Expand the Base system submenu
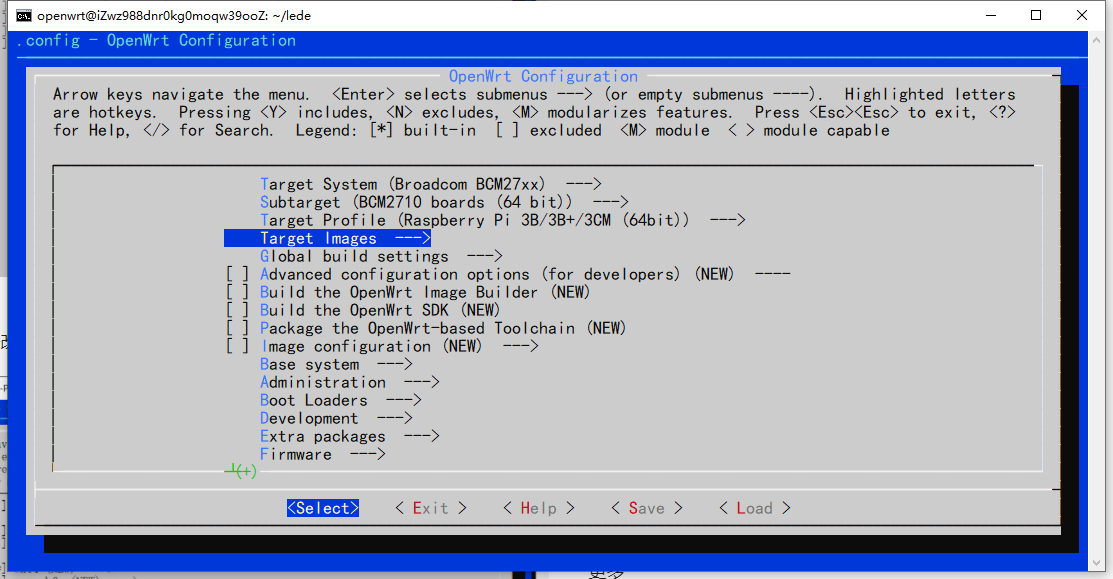This screenshot has height=579, width=1113. click(x=335, y=364)
